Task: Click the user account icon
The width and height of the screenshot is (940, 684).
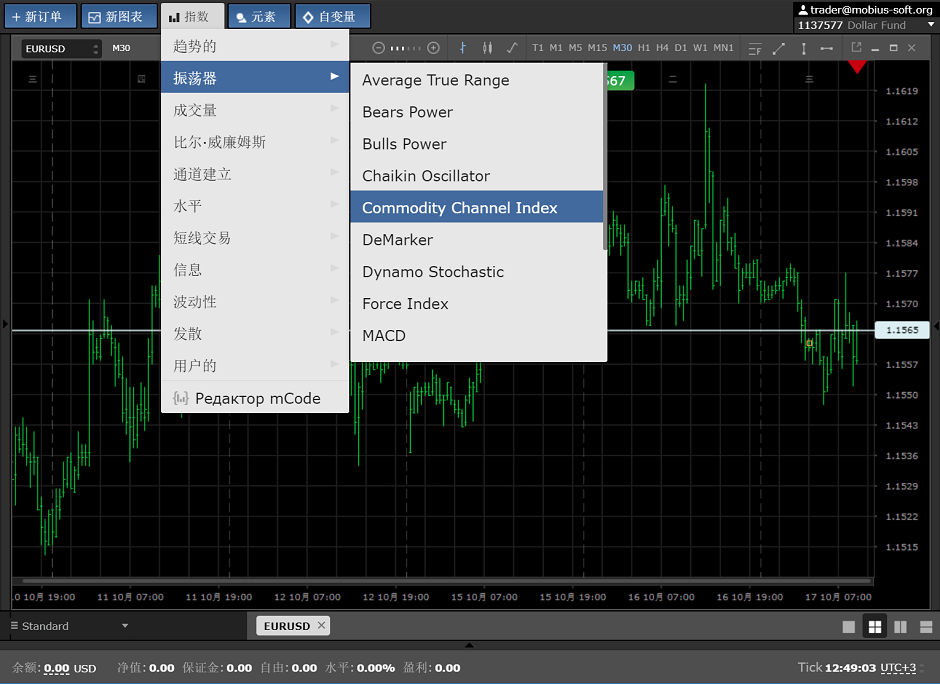Action: [803, 10]
